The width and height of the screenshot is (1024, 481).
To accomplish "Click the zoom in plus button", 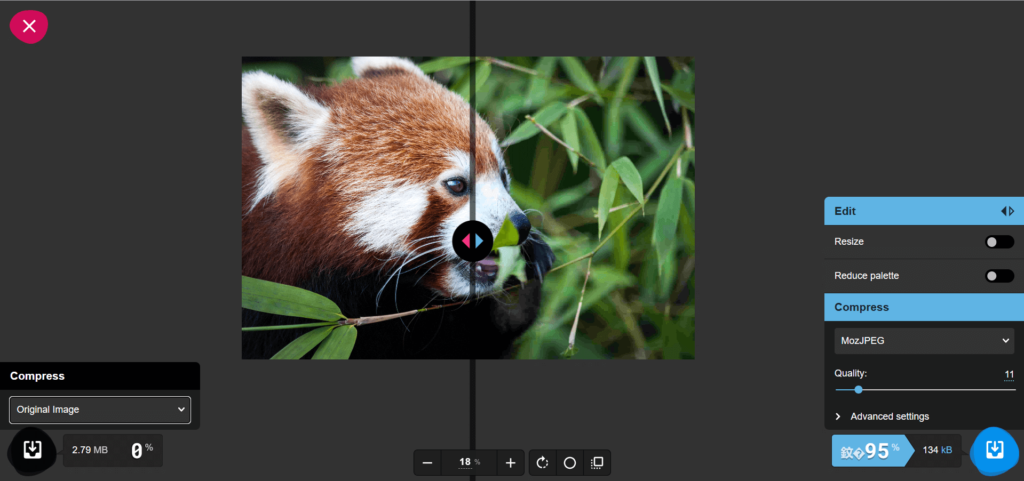I will coord(510,462).
